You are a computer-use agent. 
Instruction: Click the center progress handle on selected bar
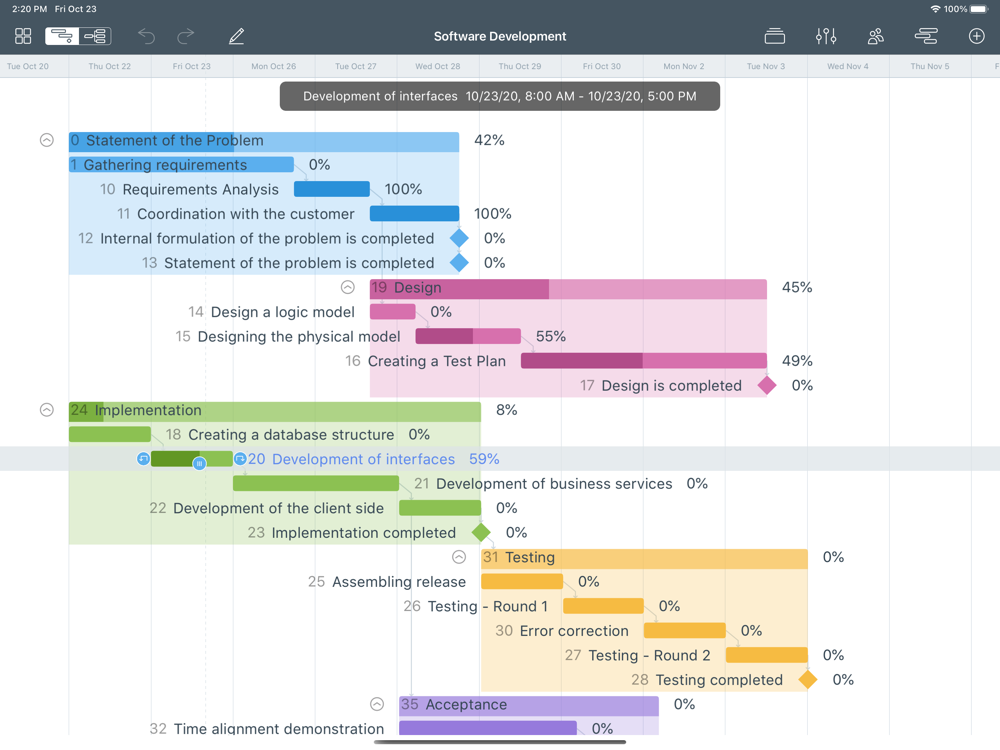coord(199,463)
